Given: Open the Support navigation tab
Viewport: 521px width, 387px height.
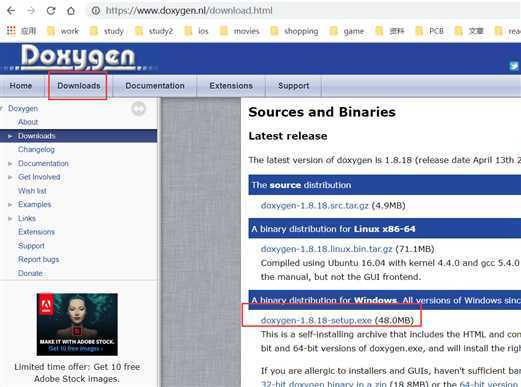Looking at the screenshot, I should [x=294, y=86].
